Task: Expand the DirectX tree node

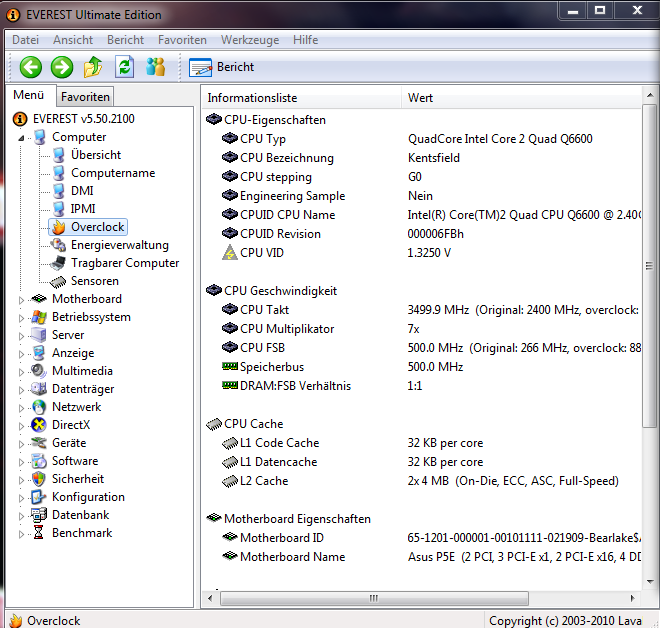Action: 21,426
